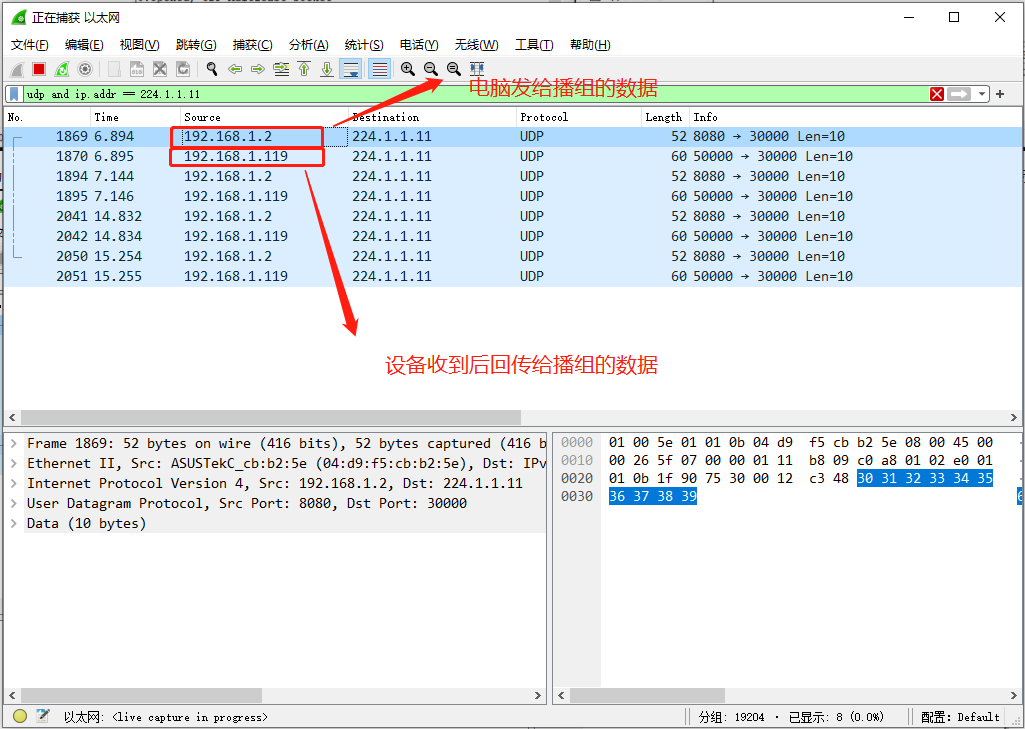
Task: Zoom out the packet text
Action: pyautogui.click(x=431, y=69)
